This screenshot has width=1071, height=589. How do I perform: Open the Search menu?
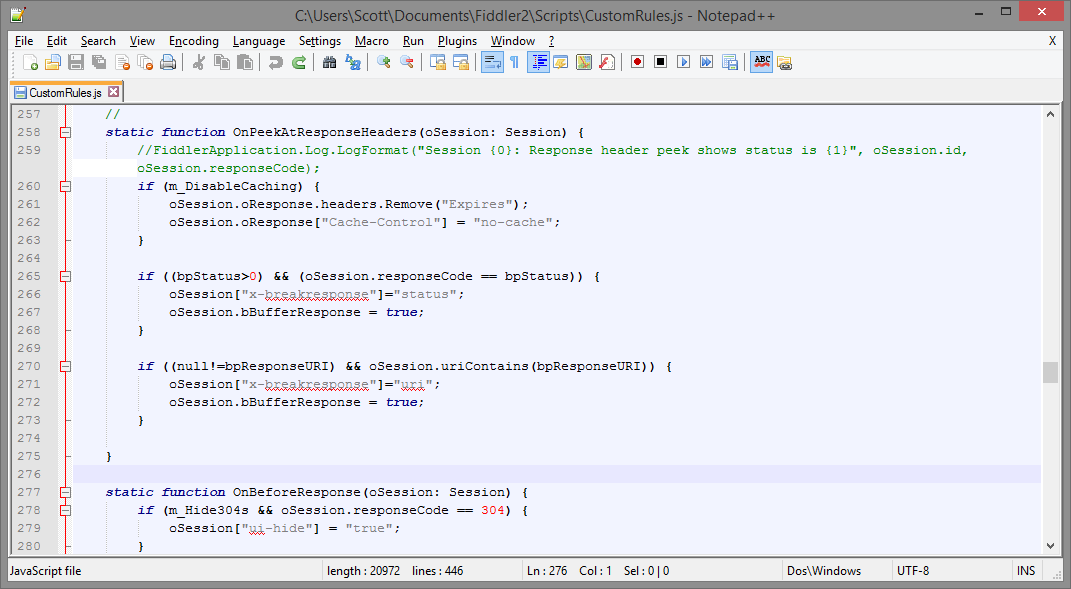coord(98,41)
